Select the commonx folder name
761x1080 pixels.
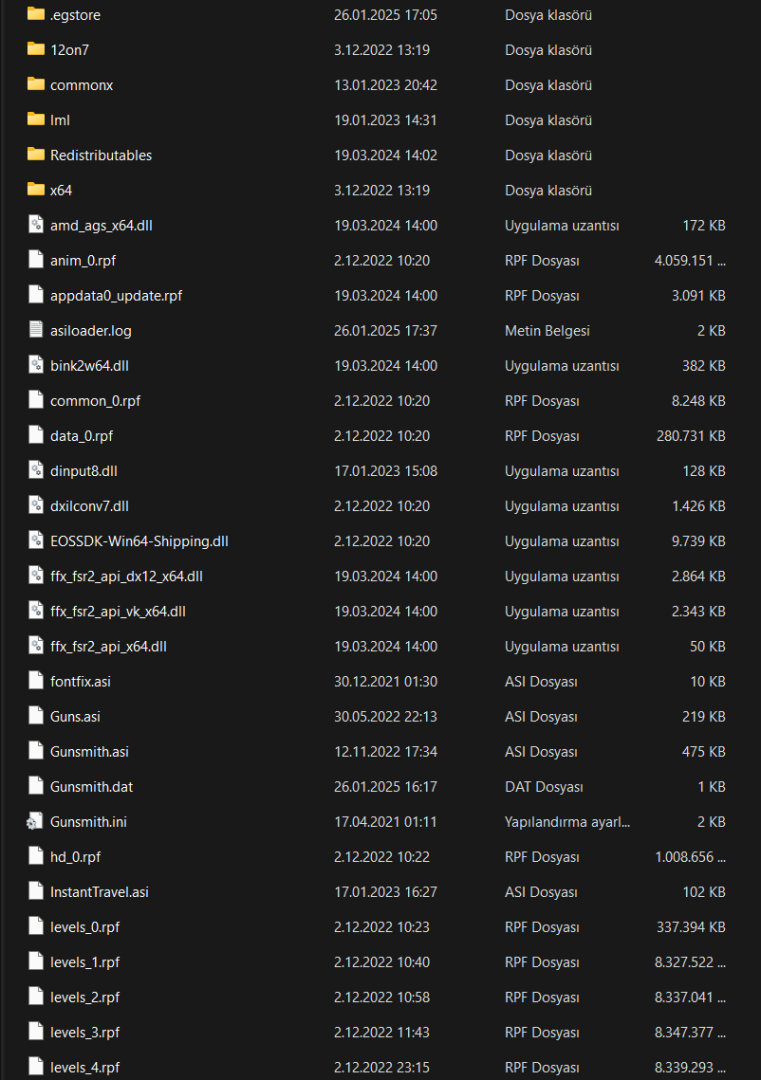click(81, 85)
